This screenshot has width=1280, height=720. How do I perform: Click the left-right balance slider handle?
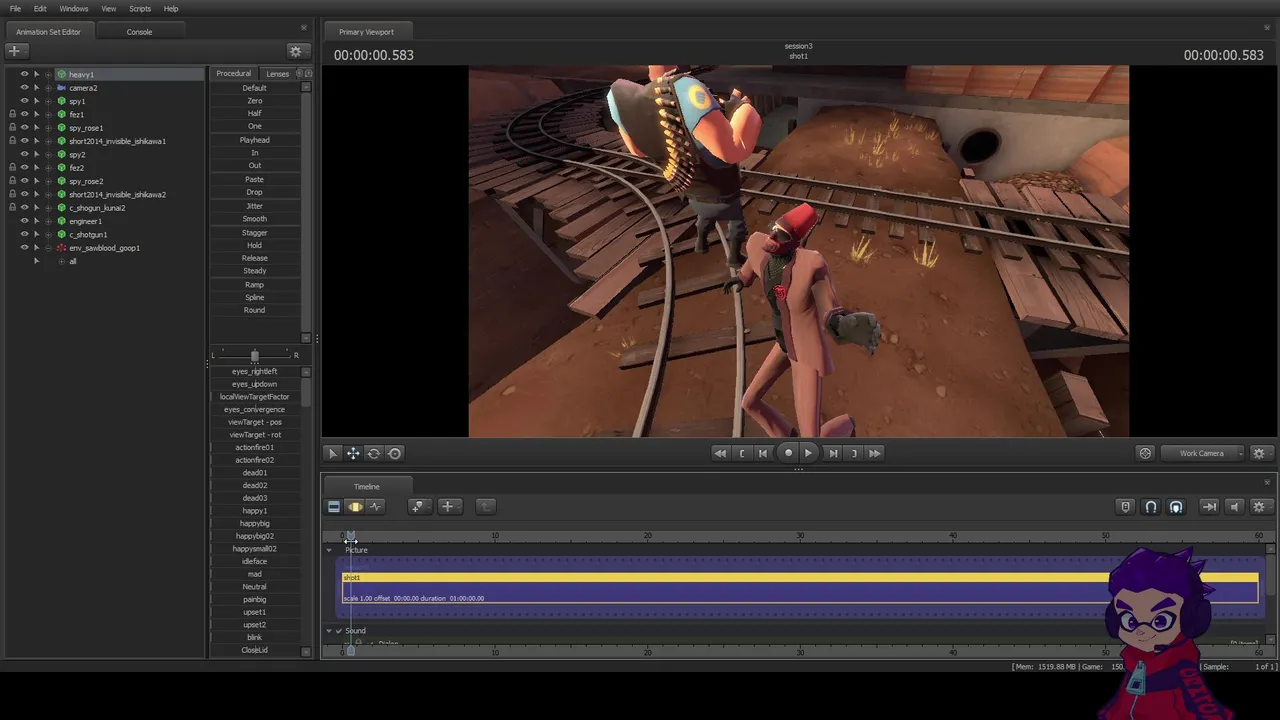pos(254,355)
